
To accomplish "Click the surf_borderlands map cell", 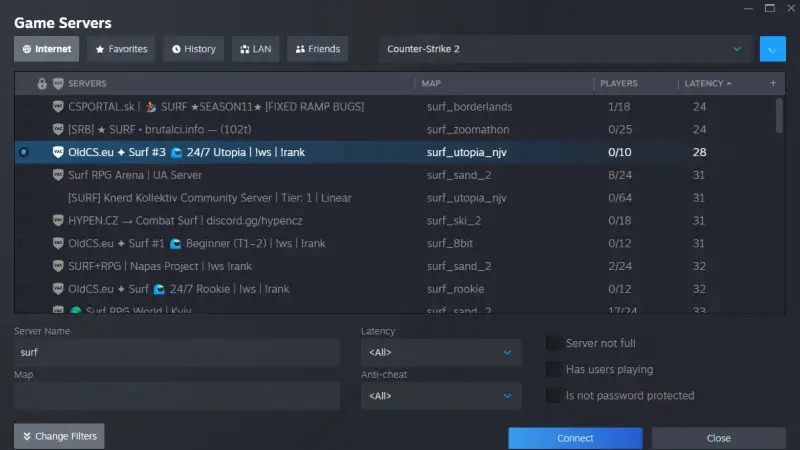I will 469,107.
